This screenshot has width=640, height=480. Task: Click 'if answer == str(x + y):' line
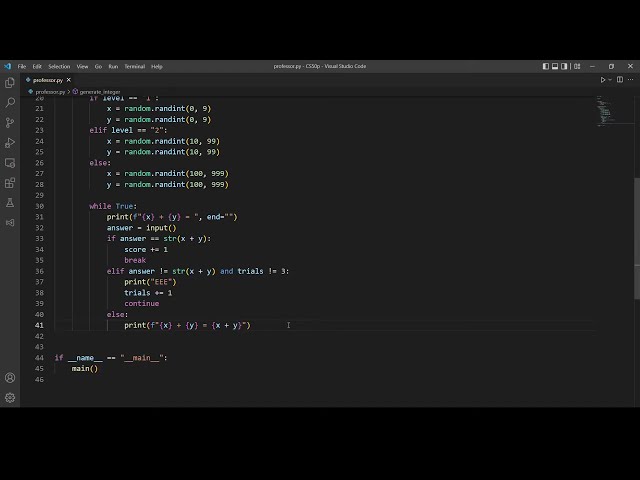pyautogui.click(x=159, y=238)
